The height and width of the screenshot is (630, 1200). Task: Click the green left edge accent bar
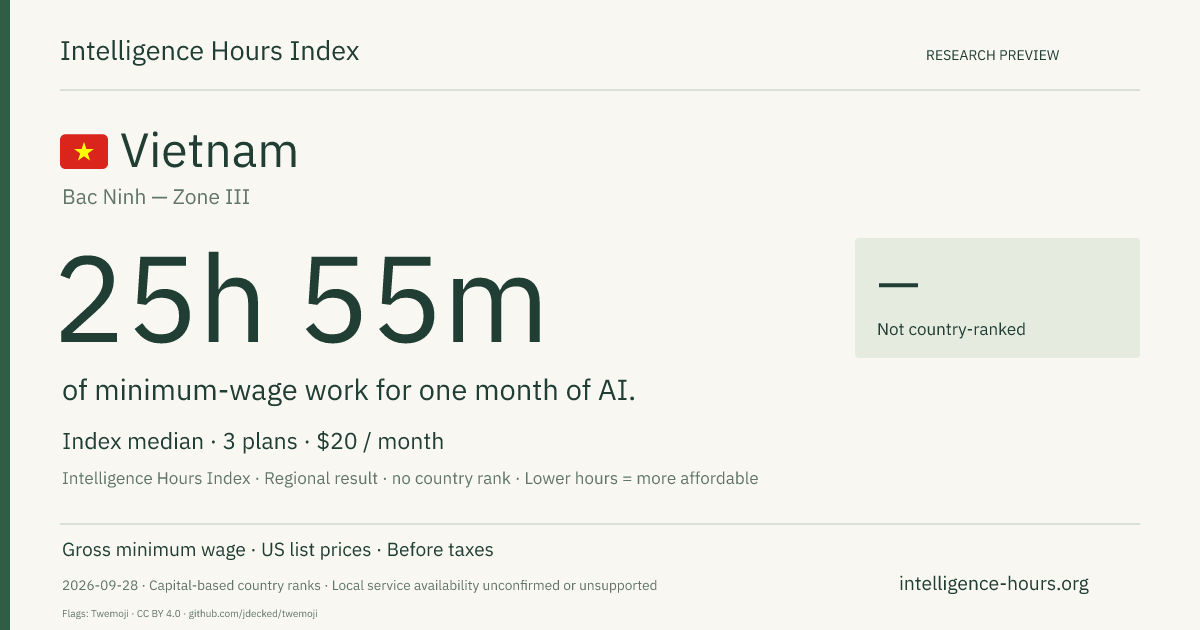pyautogui.click(x=5, y=315)
